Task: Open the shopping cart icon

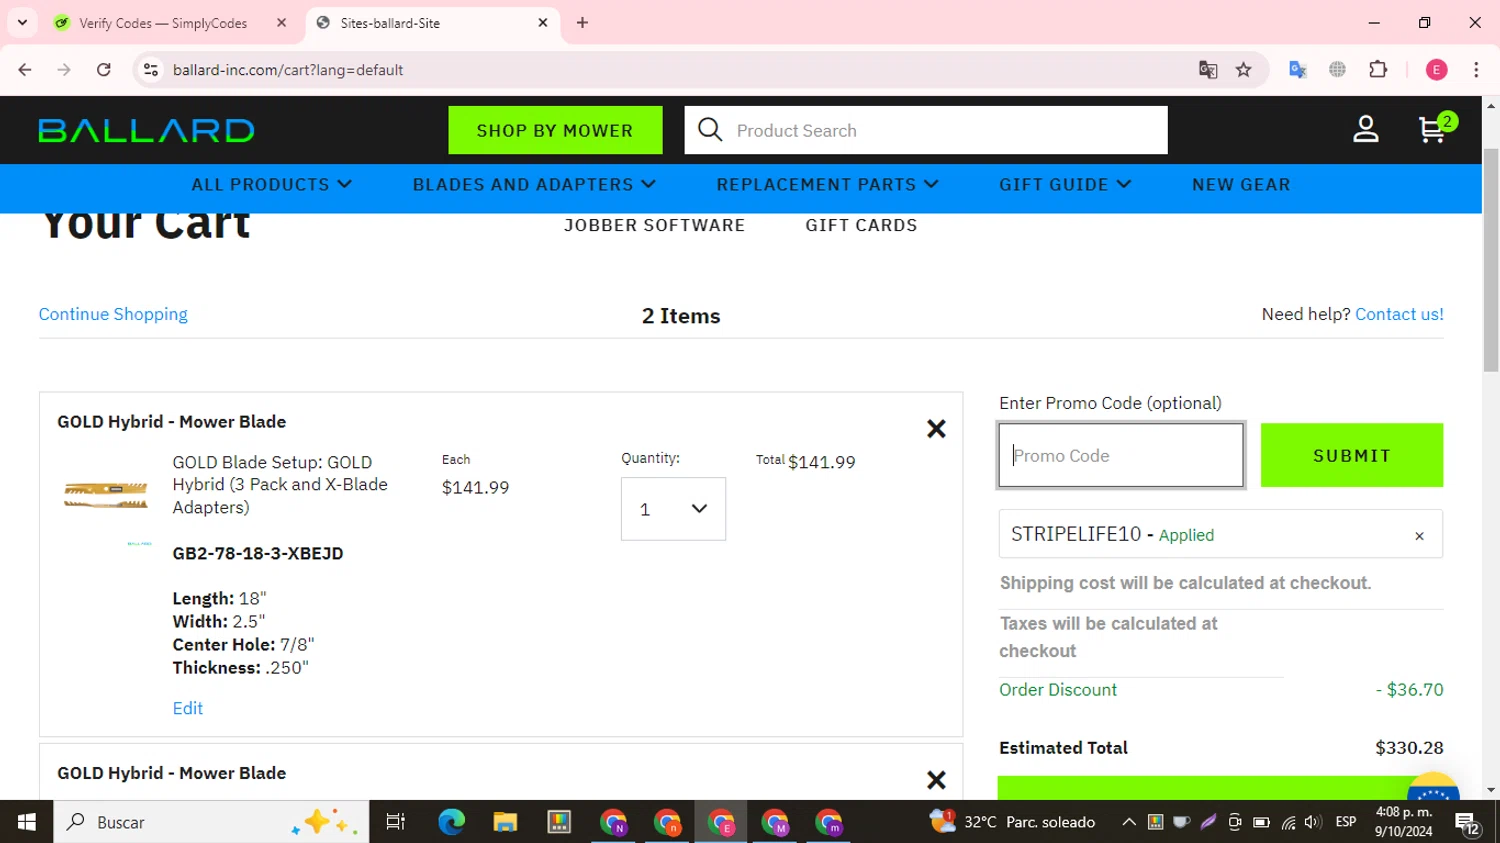Action: [1437, 128]
